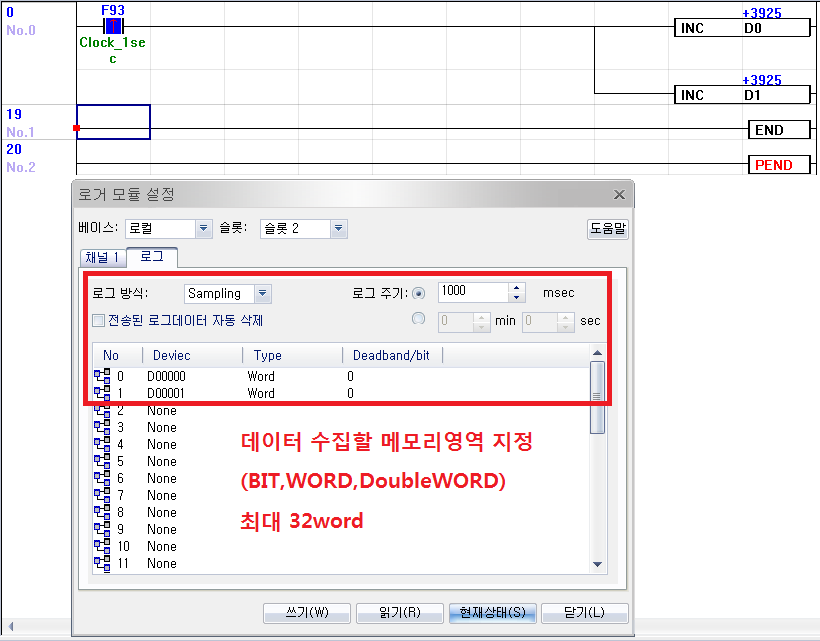The image size is (820, 641).
Task: Select the F93 Clock_1sec rising-edge contact
Action: click(113, 26)
